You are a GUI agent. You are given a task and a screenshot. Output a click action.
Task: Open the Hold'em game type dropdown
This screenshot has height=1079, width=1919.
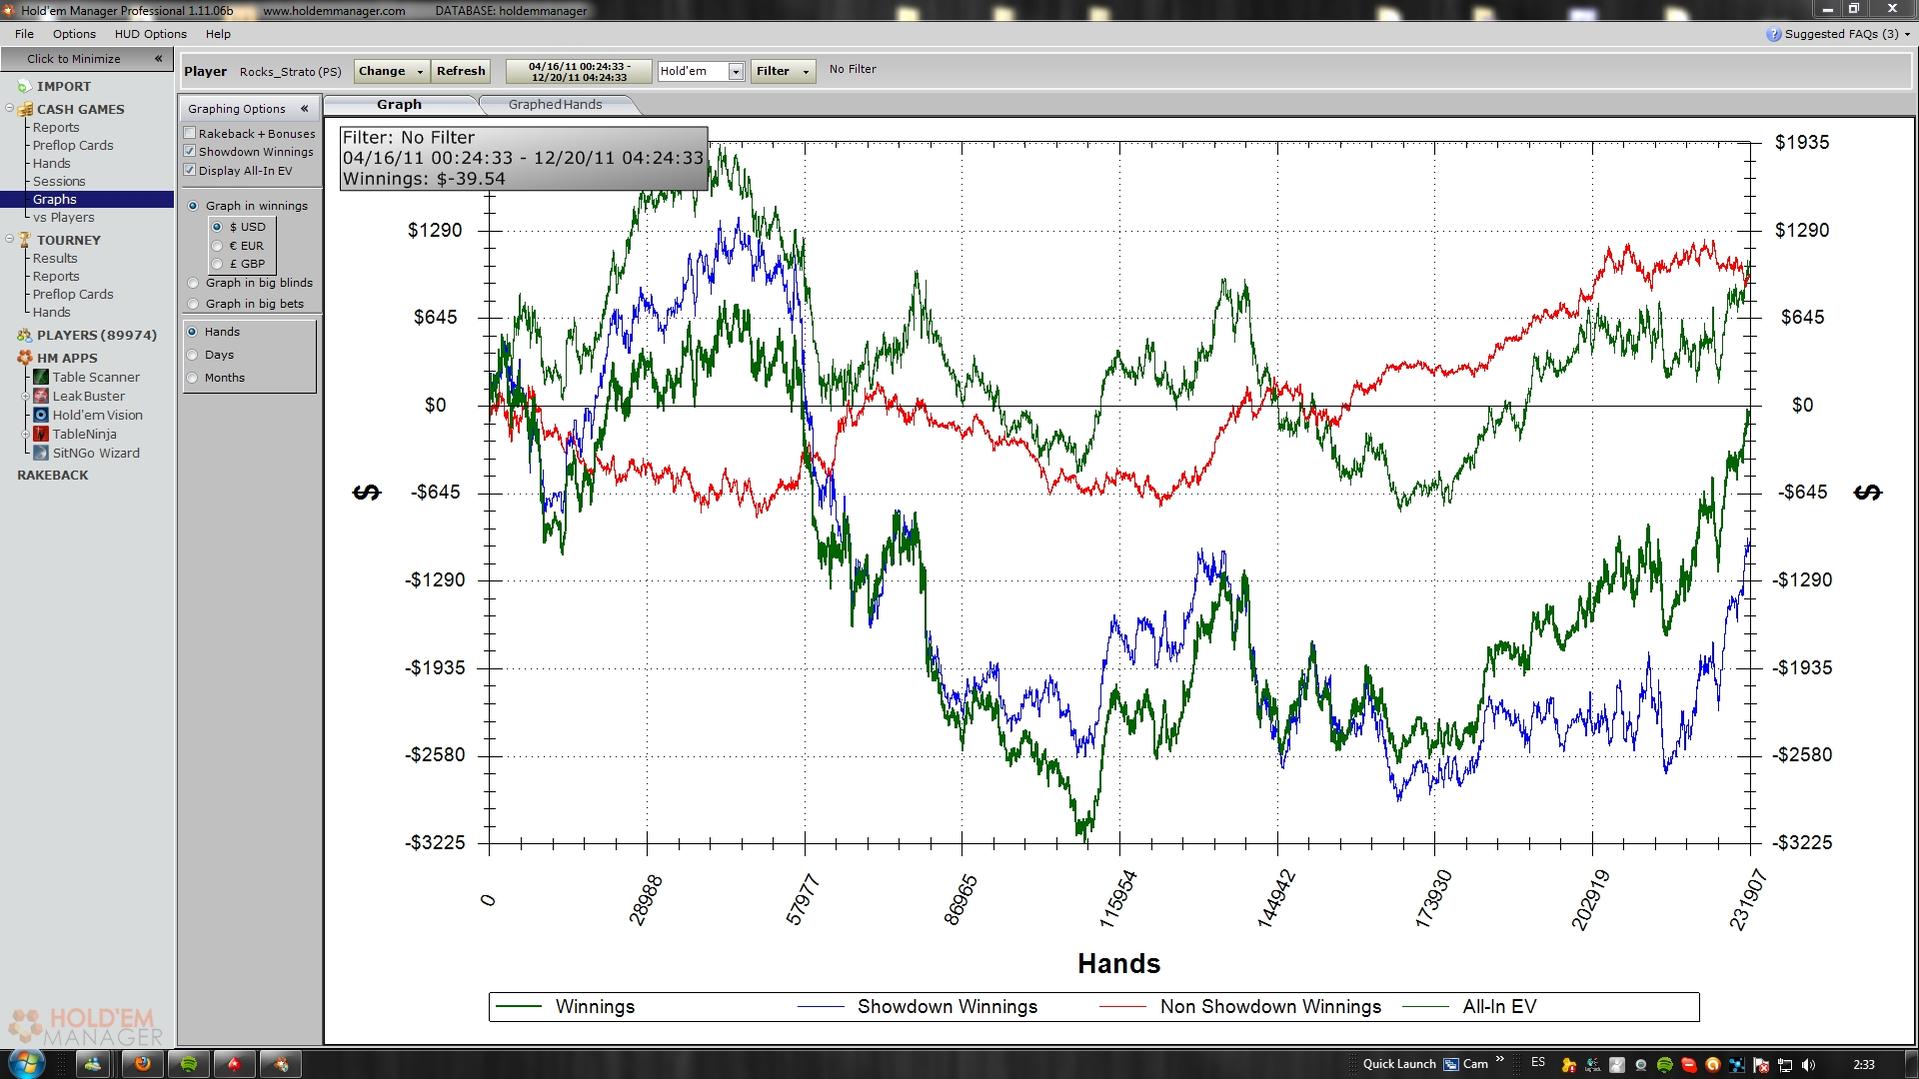[x=736, y=72]
